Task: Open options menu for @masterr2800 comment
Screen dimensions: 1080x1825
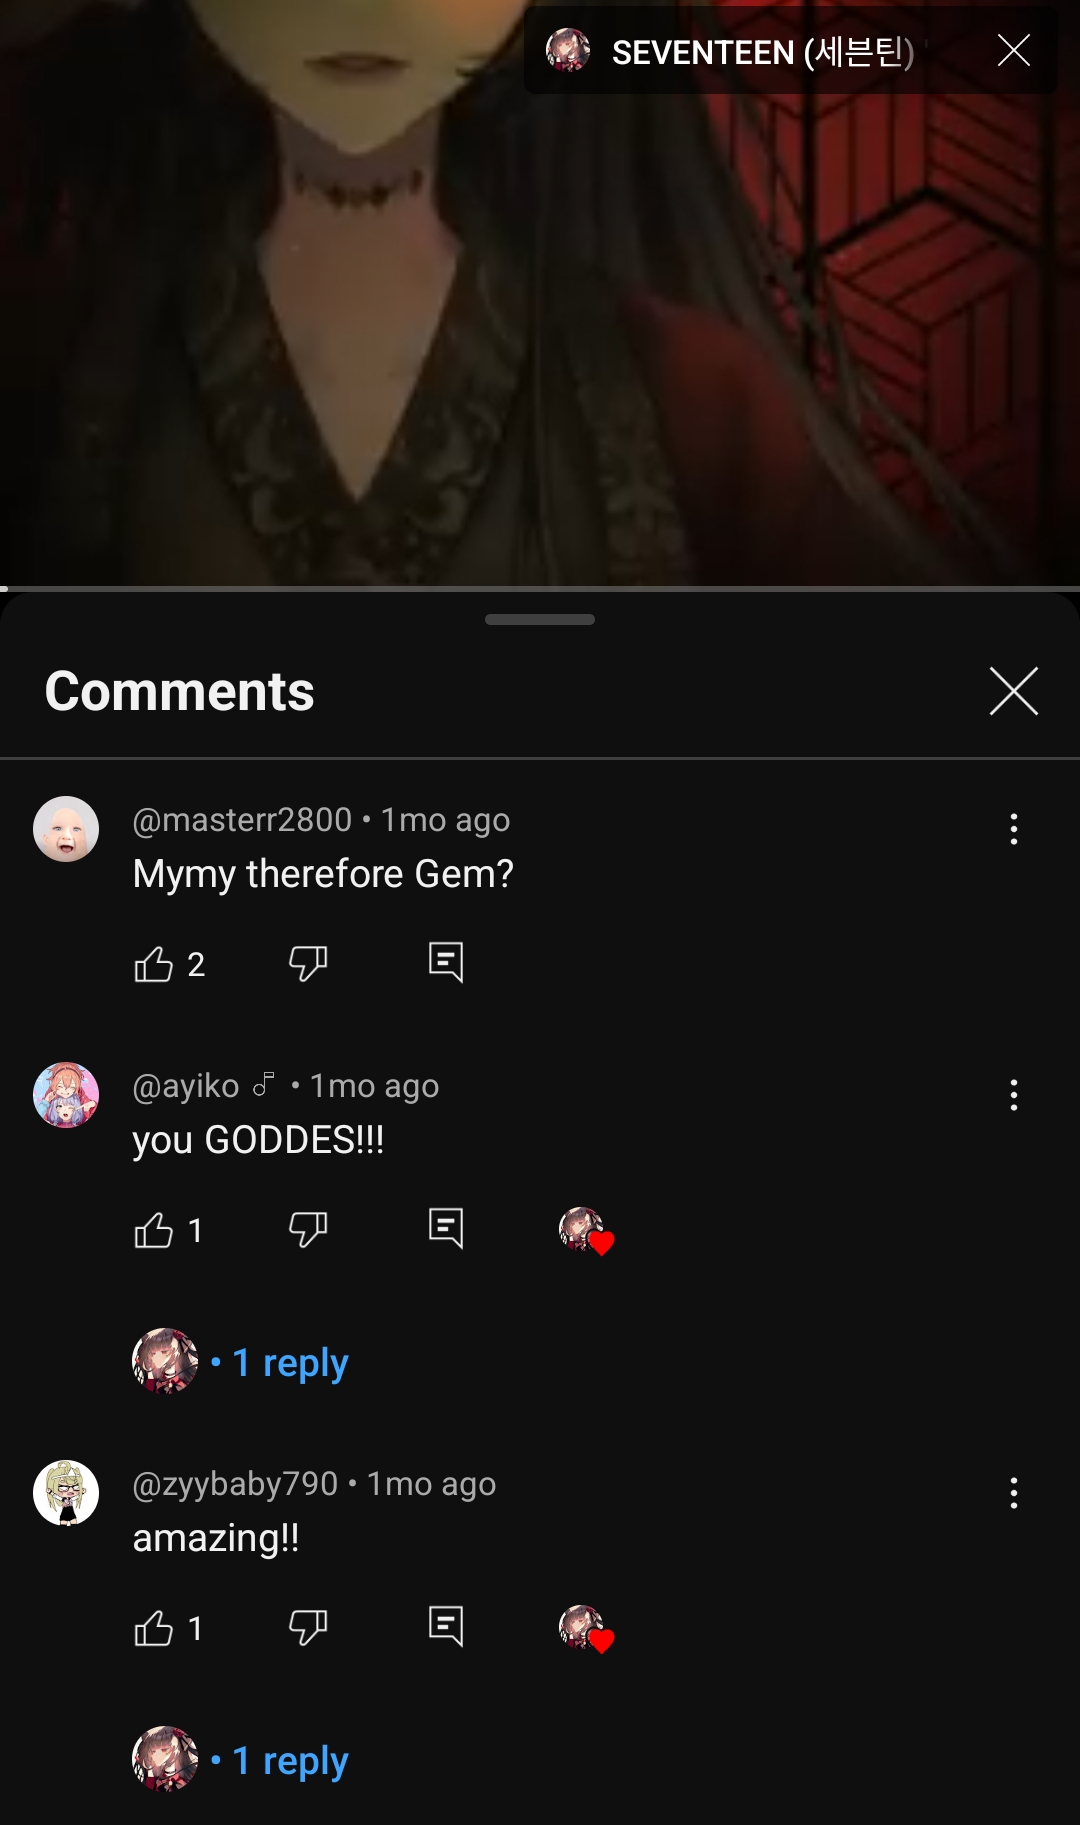Action: click(1013, 829)
